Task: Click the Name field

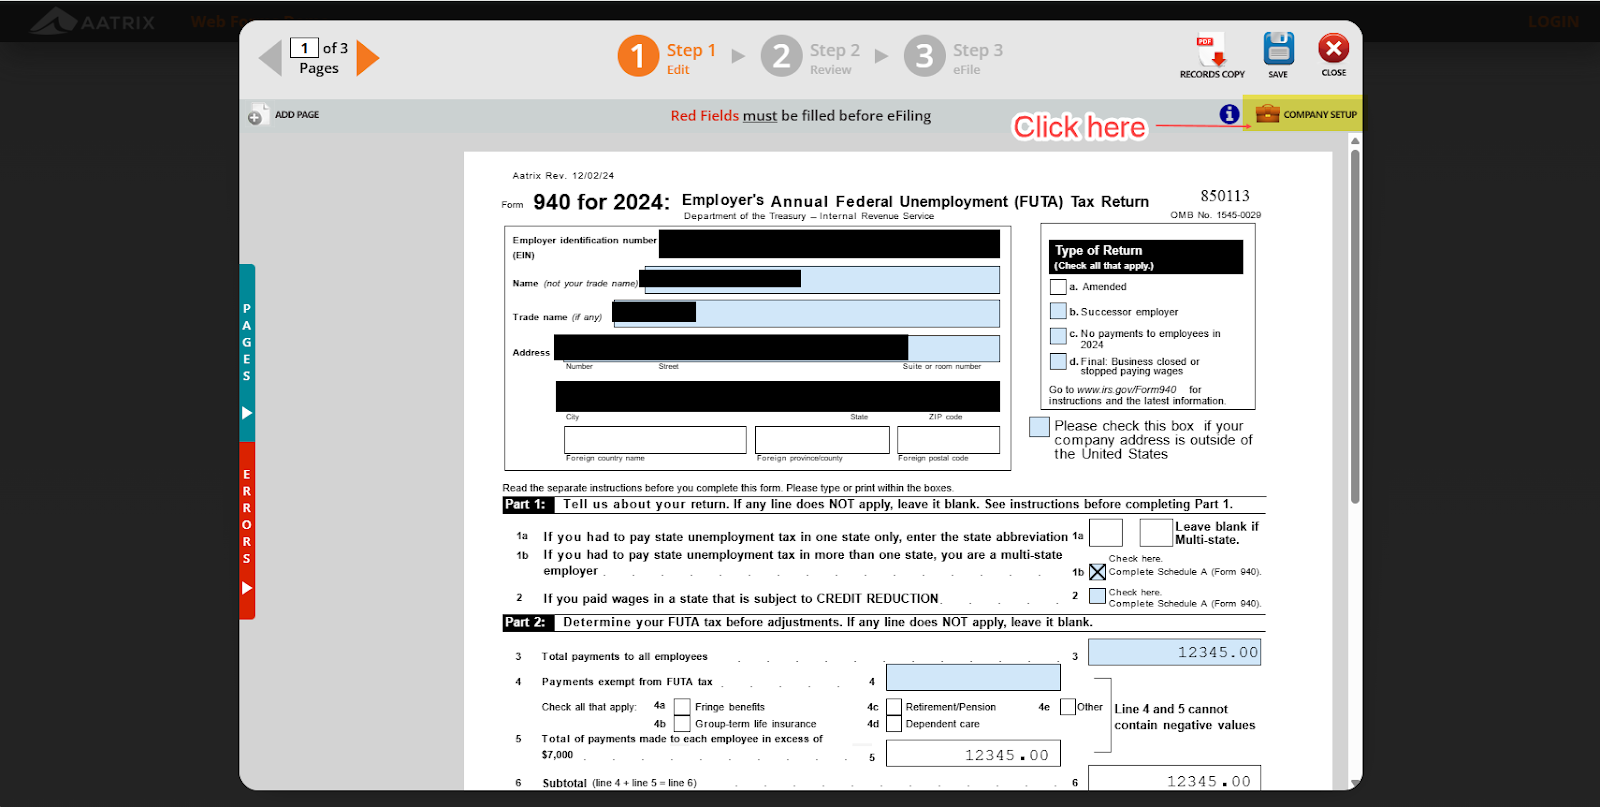Action: click(822, 280)
